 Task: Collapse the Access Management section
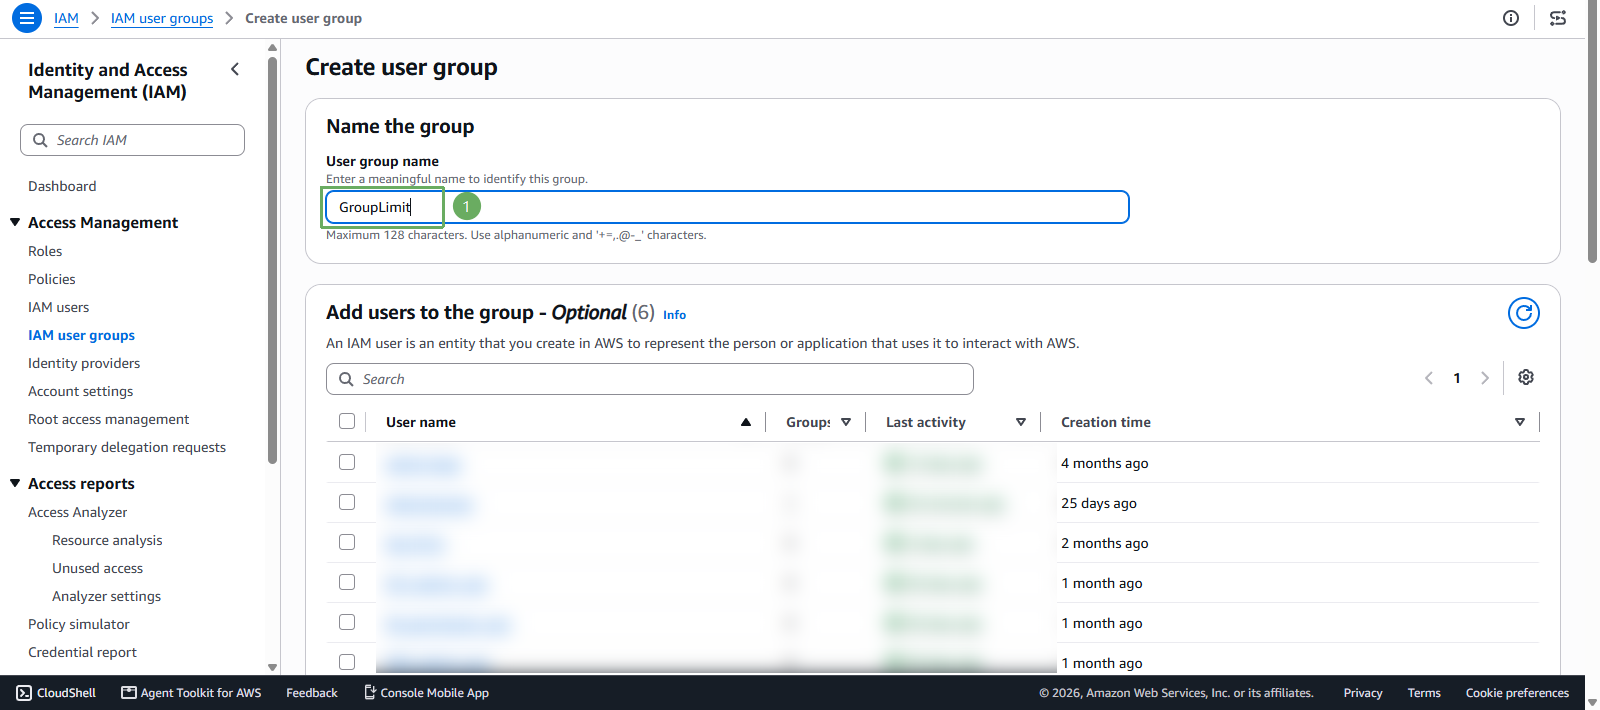pyautogui.click(x=15, y=222)
